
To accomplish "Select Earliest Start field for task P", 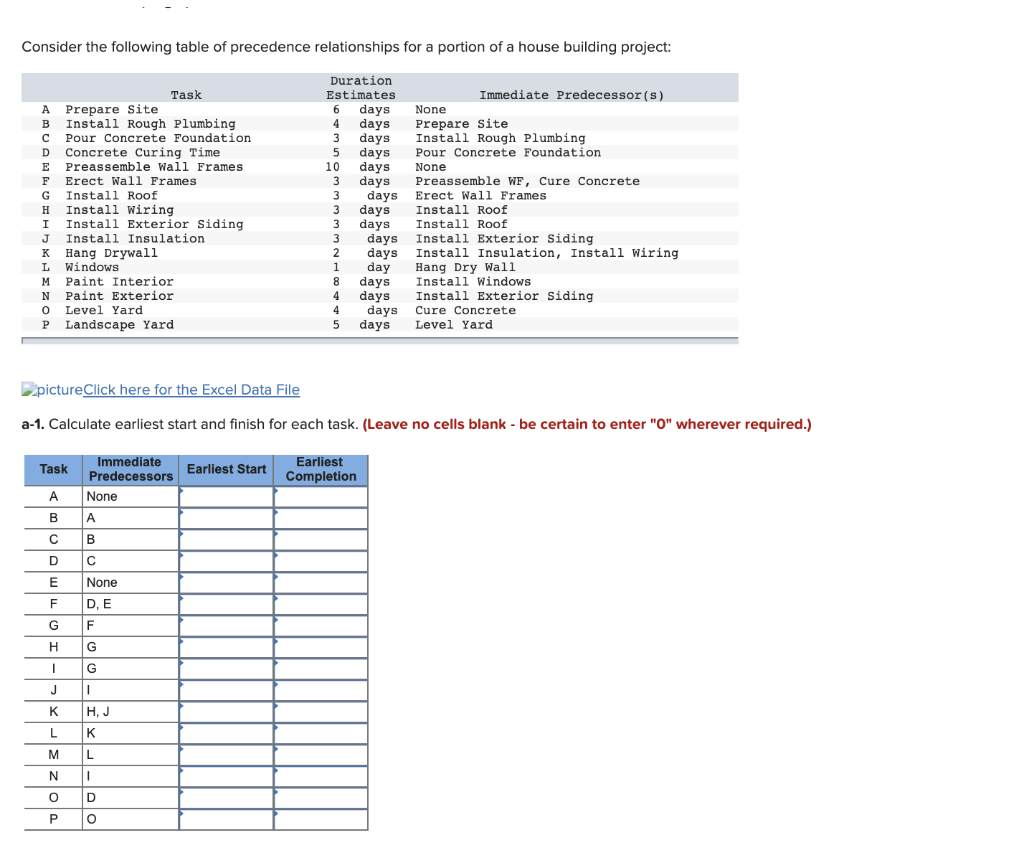I will click(226, 820).
